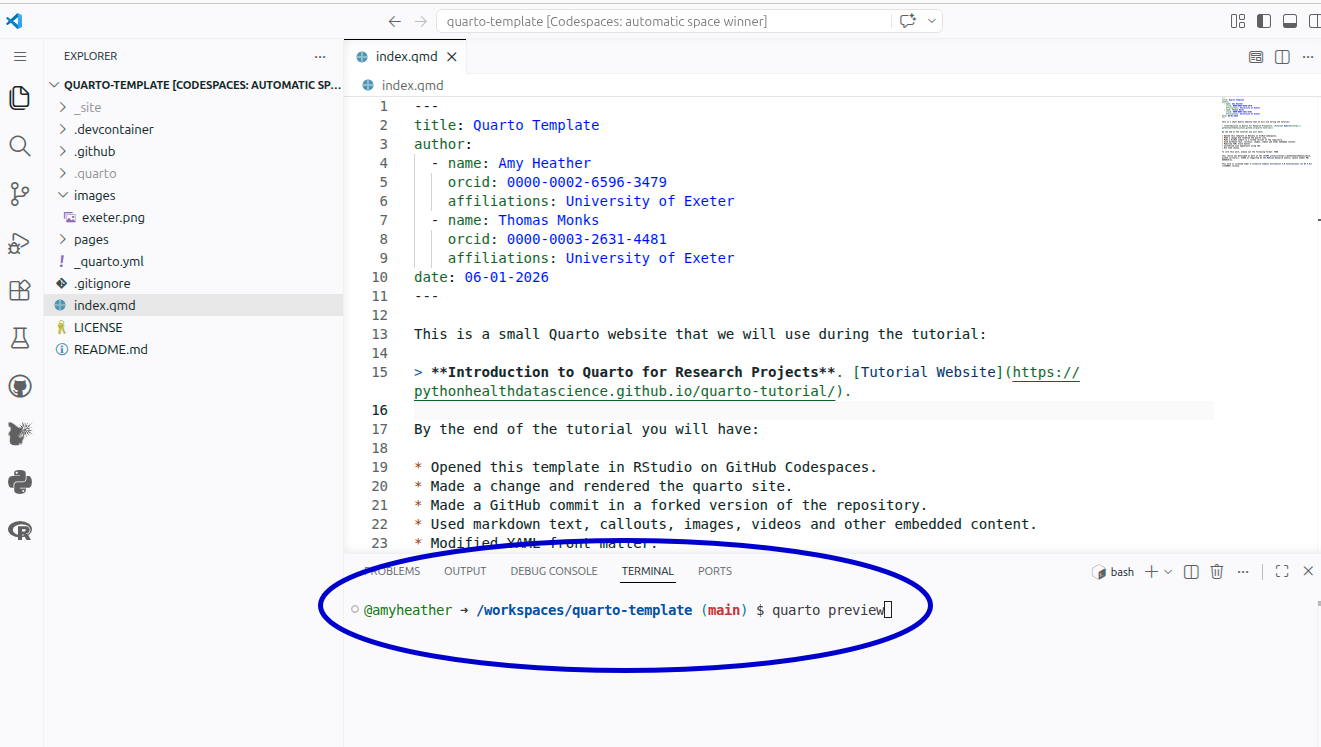The width and height of the screenshot is (1321, 747).
Task: Open the Run and Debug view
Action: point(20,242)
